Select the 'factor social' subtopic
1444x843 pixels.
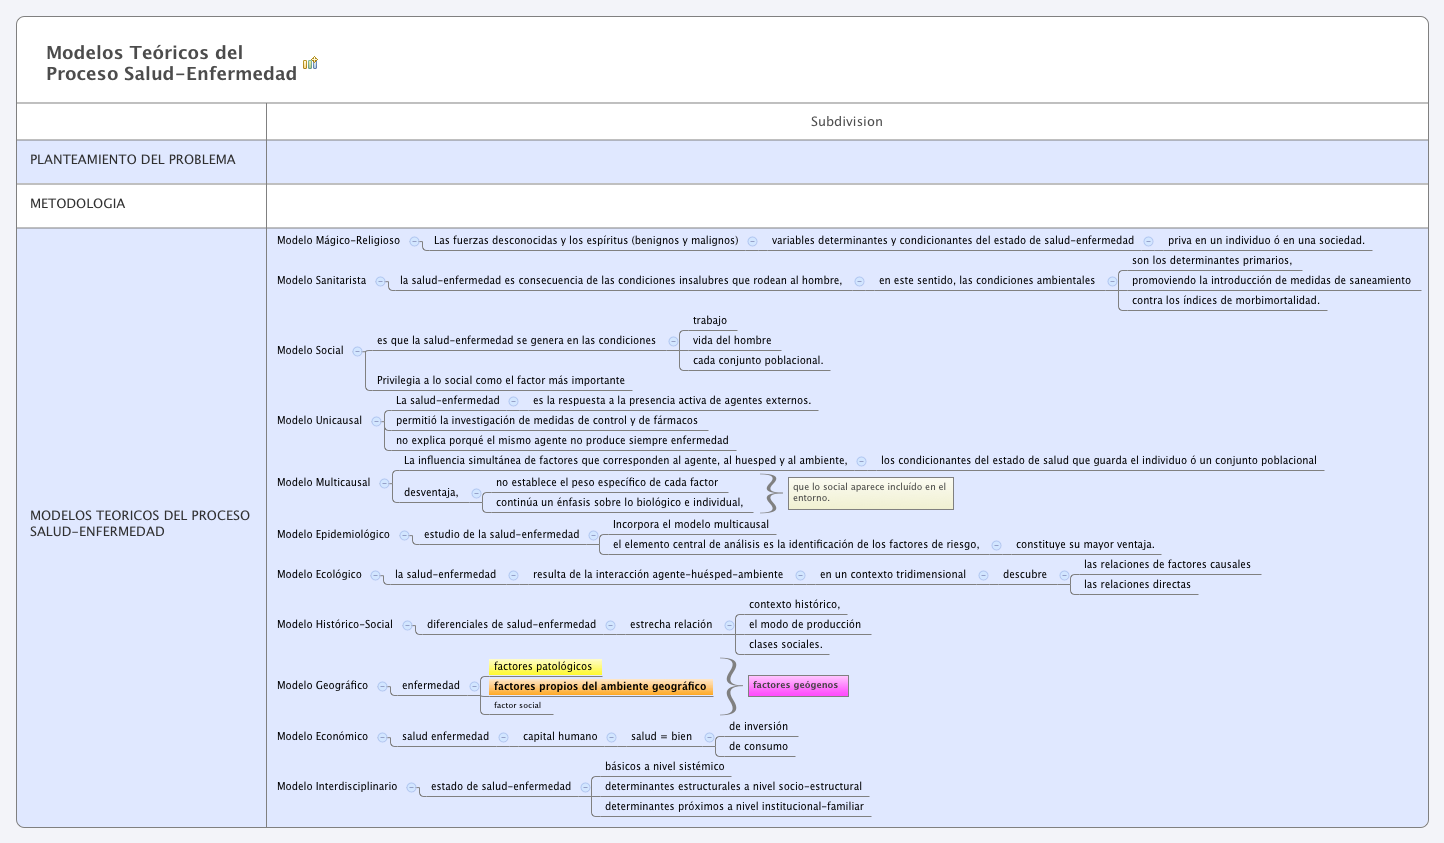pyautogui.click(x=517, y=706)
